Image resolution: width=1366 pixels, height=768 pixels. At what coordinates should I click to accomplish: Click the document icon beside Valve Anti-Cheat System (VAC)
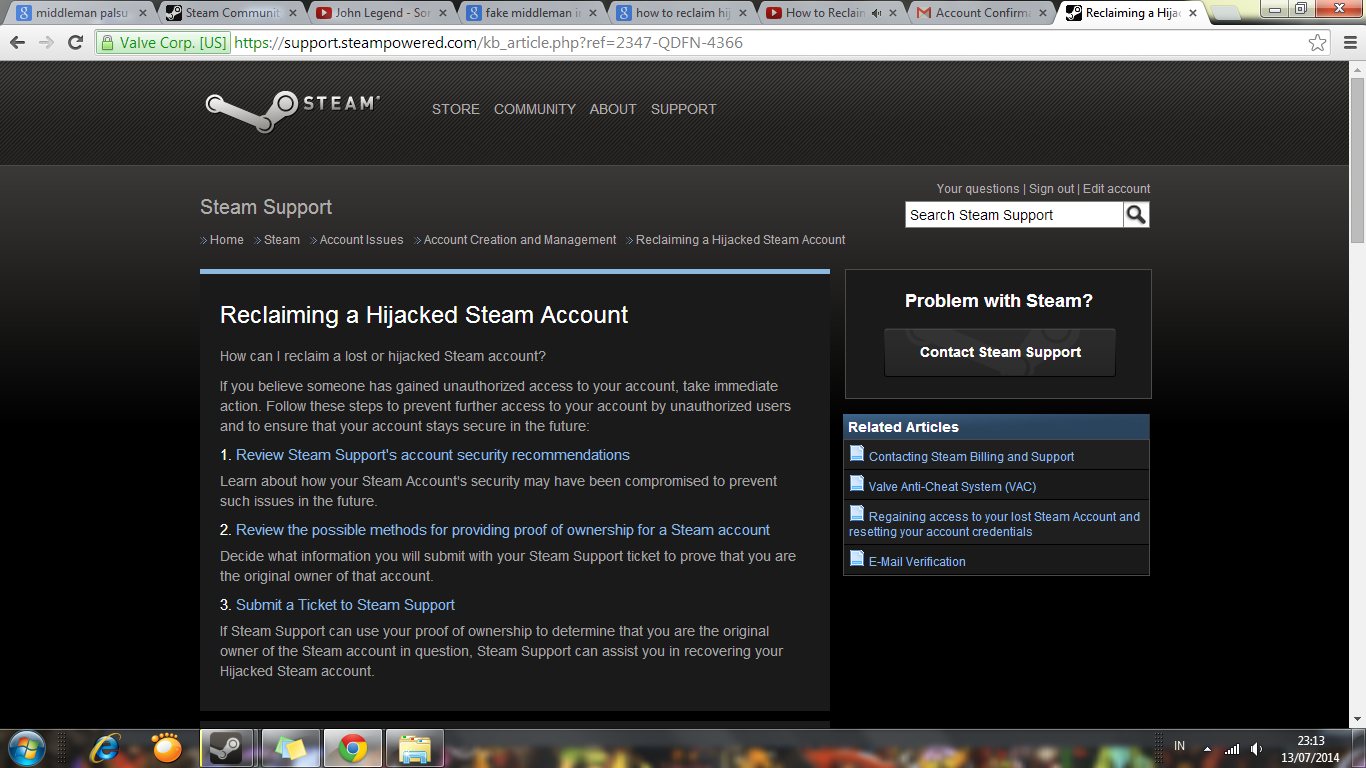click(856, 484)
